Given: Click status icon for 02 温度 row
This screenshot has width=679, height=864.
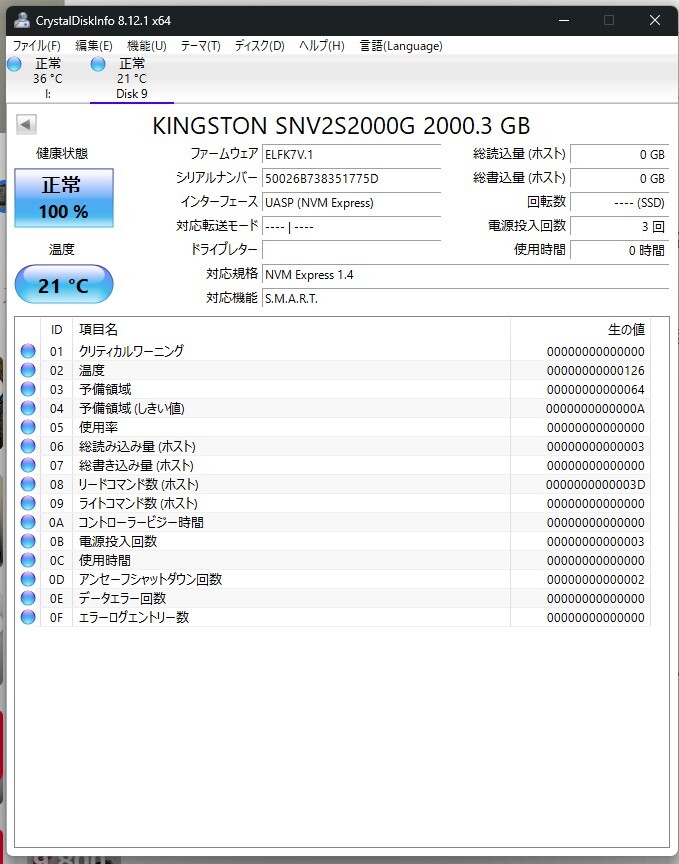Looking at the screenshot, I should click(x=28, y=370).
